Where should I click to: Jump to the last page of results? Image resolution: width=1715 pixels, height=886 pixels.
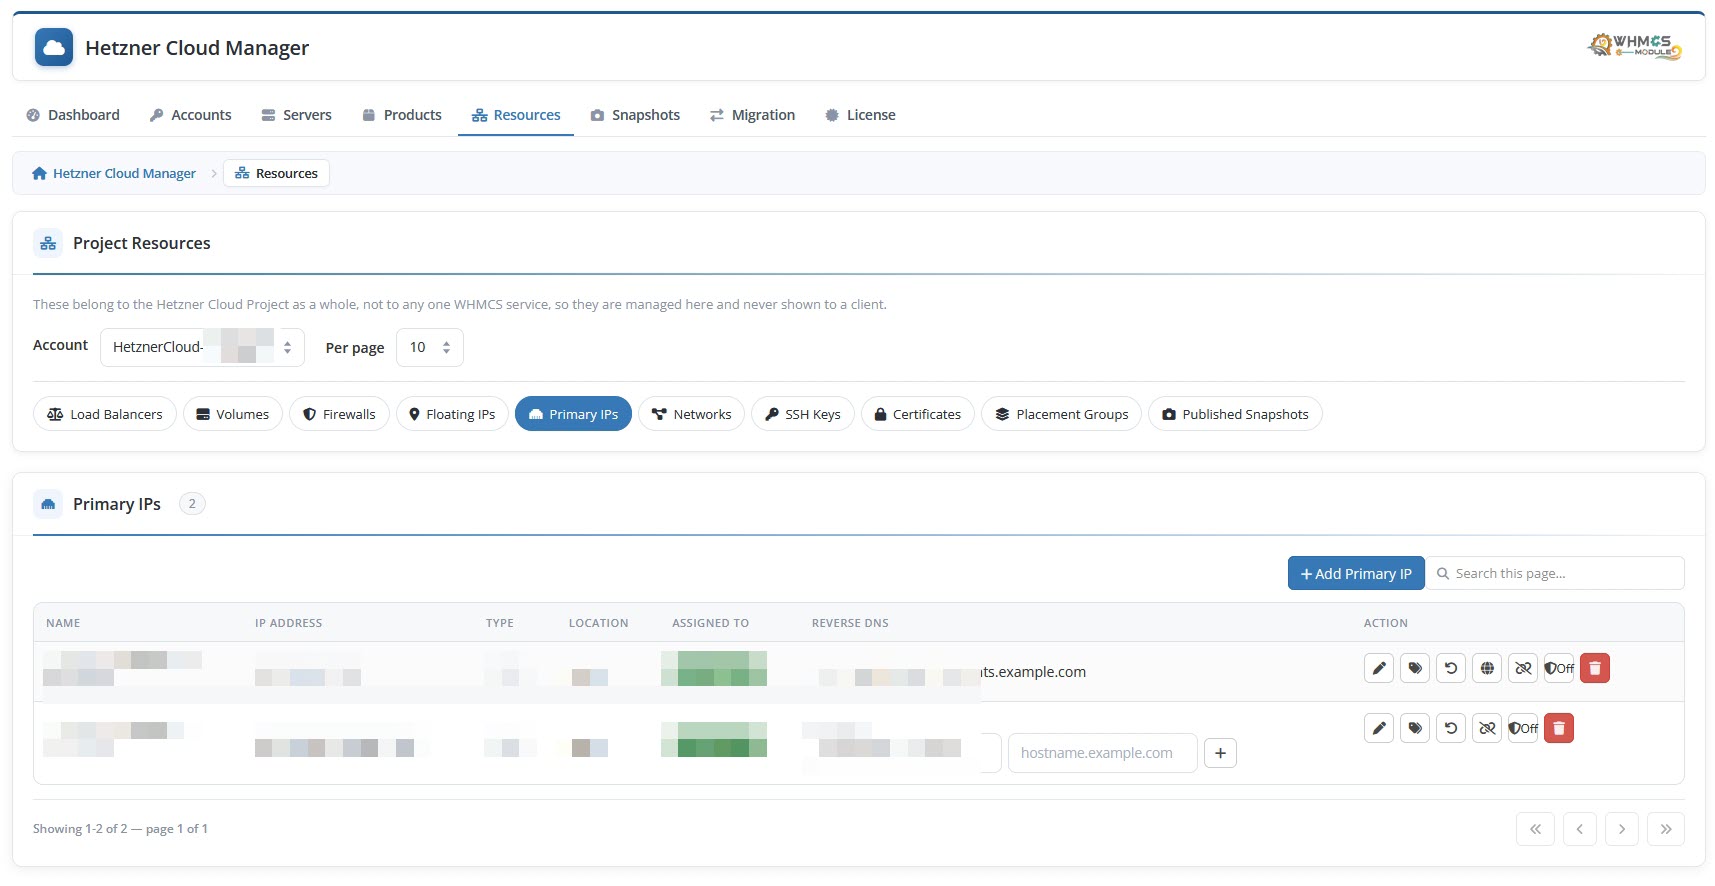click(x=1666, y=829)
